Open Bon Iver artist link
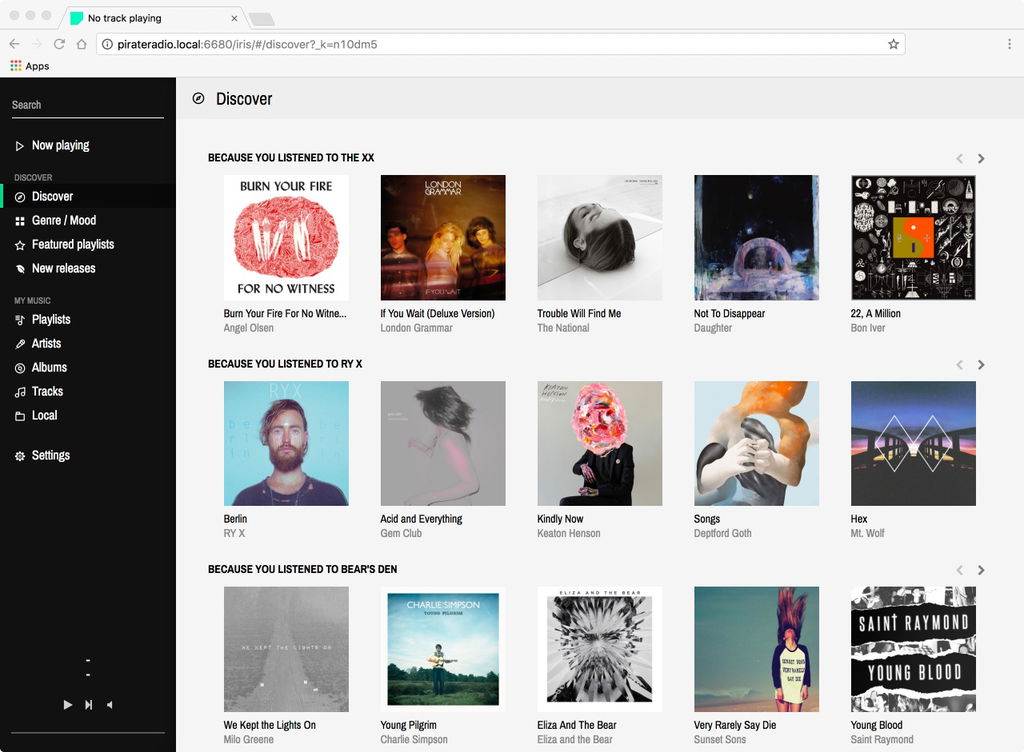Screen dimensions: 1024x752 click(867, 328)
